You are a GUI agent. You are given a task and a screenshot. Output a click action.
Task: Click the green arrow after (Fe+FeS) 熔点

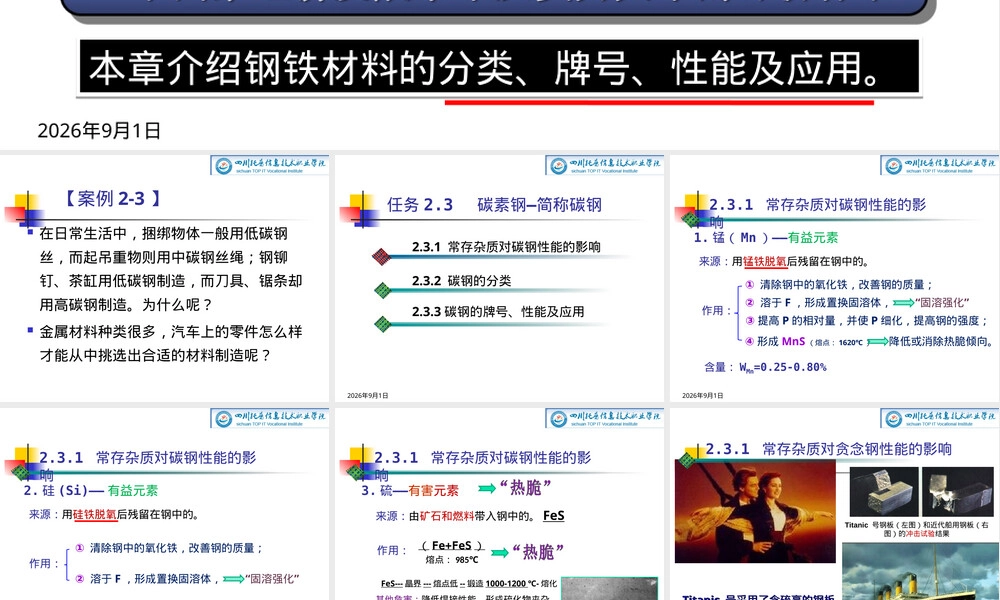click(500, 552)
